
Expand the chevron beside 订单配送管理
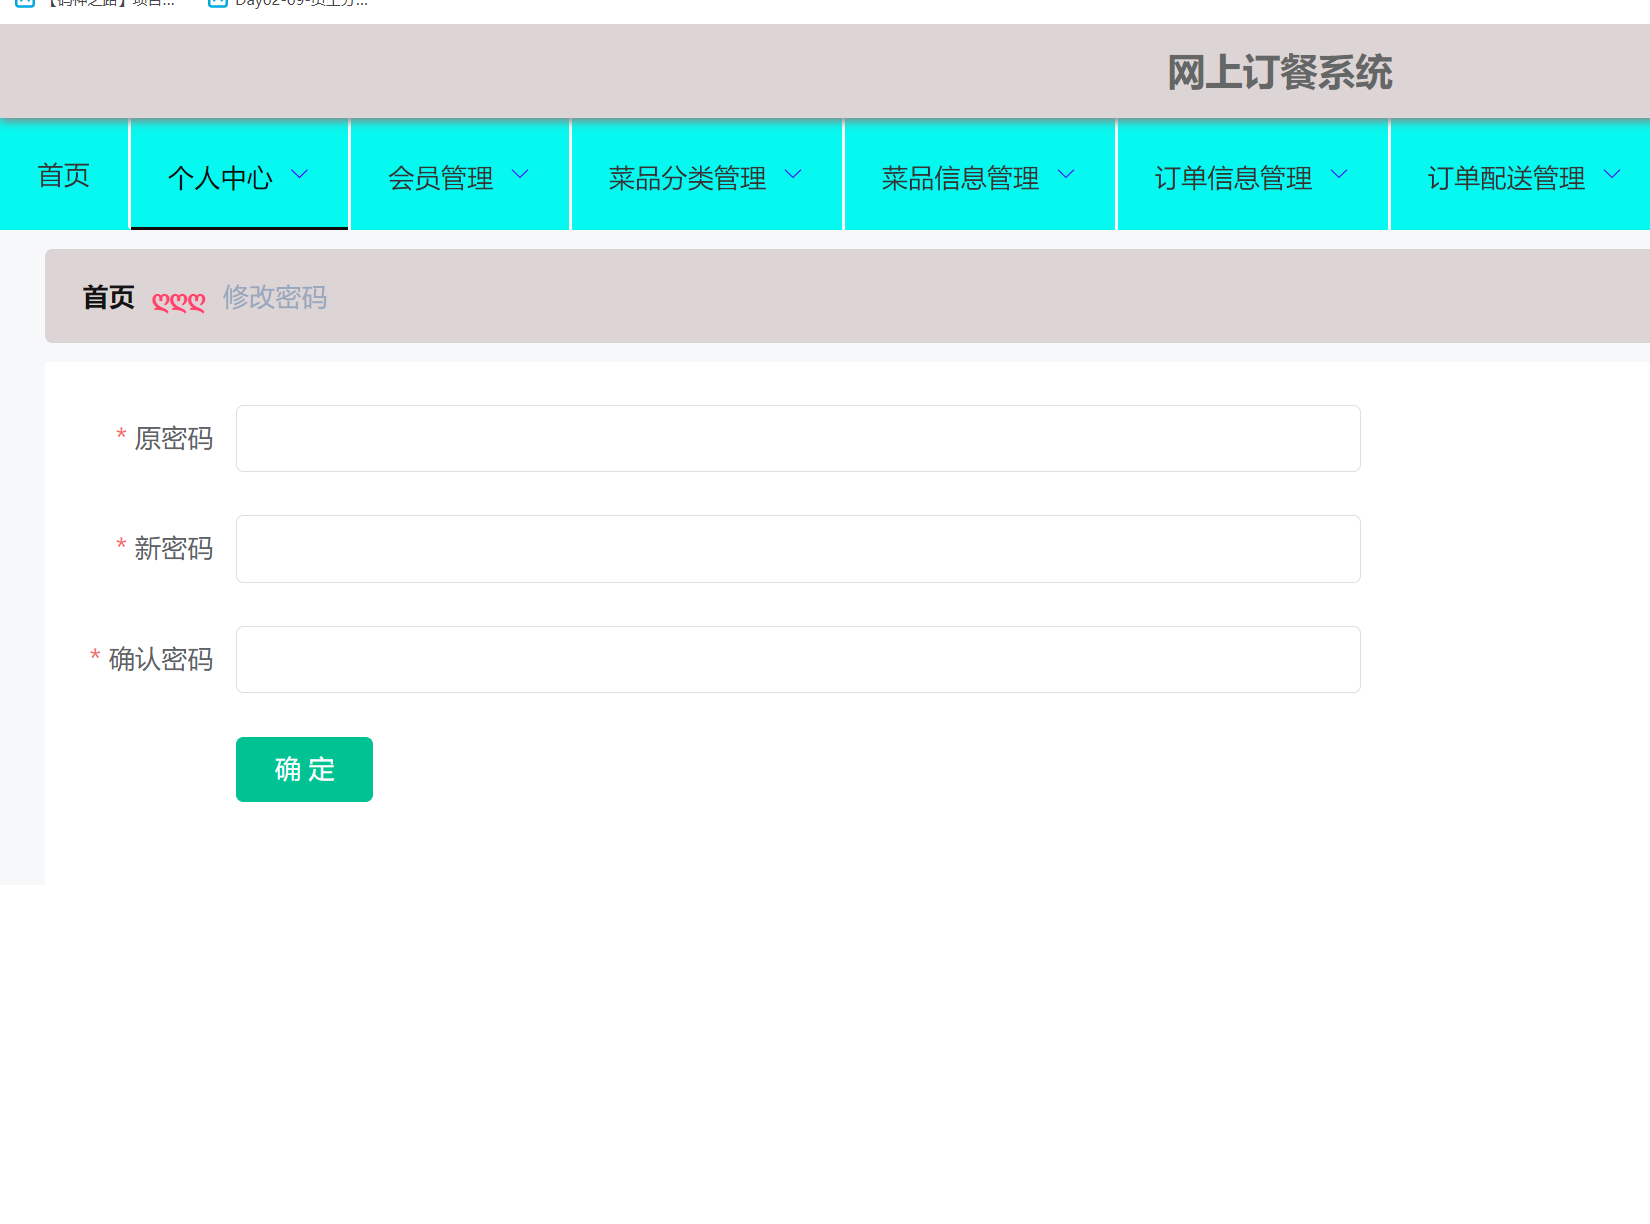(x=1612, y=174)
